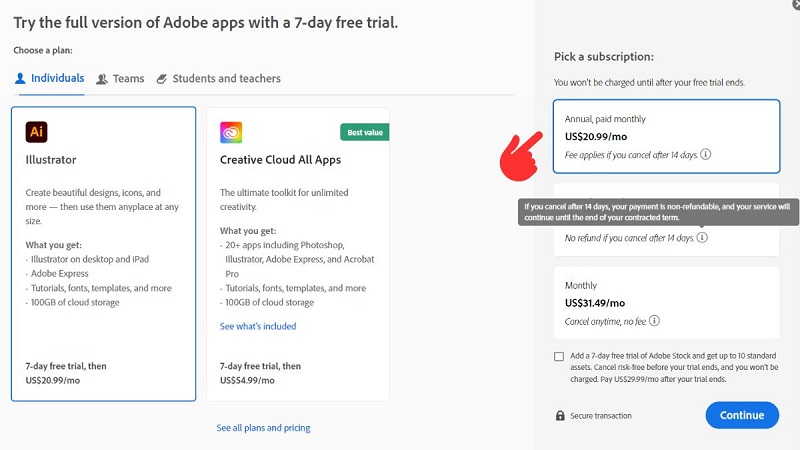Viewport: 800px width, 450px height.
Task: Open the See what's included link
Action: click(x=258, y=326)
